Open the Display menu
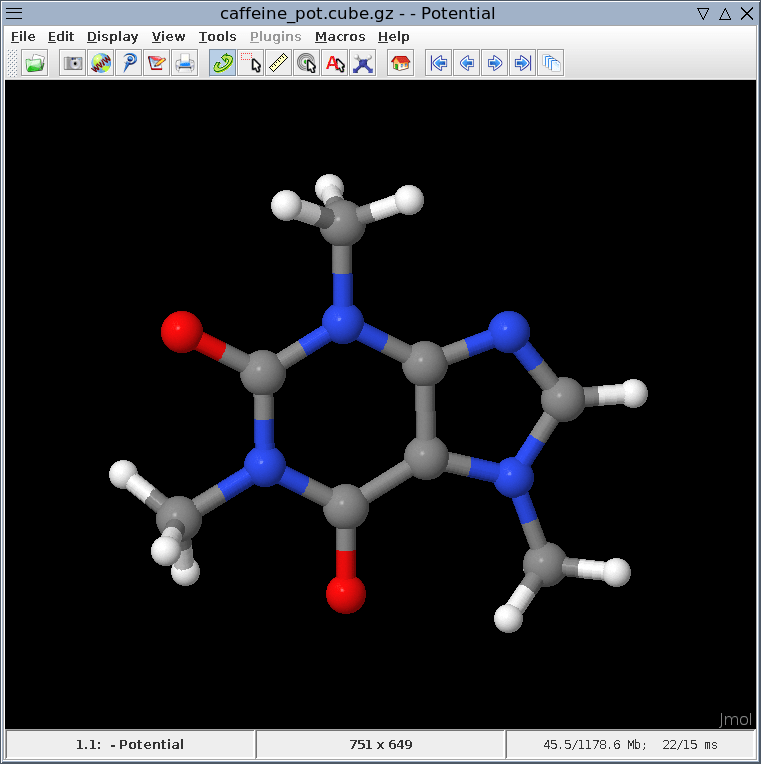 click(x=113, y=37)
